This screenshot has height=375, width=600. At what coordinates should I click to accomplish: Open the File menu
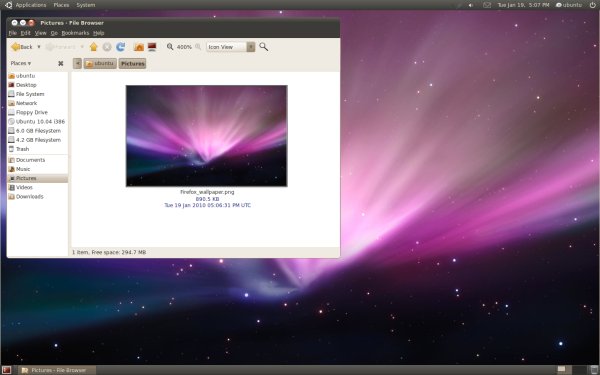point(13,33)
